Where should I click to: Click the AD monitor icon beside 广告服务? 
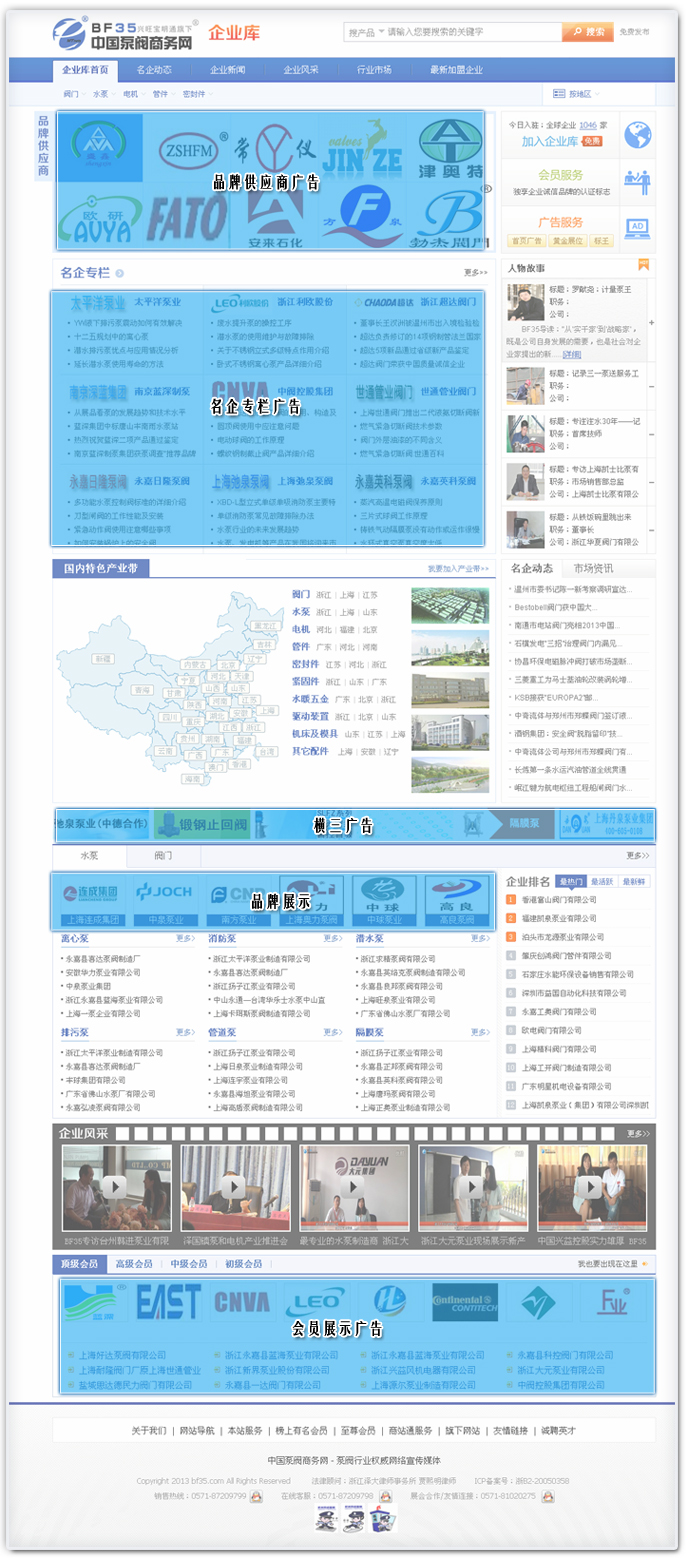point(637,228)
